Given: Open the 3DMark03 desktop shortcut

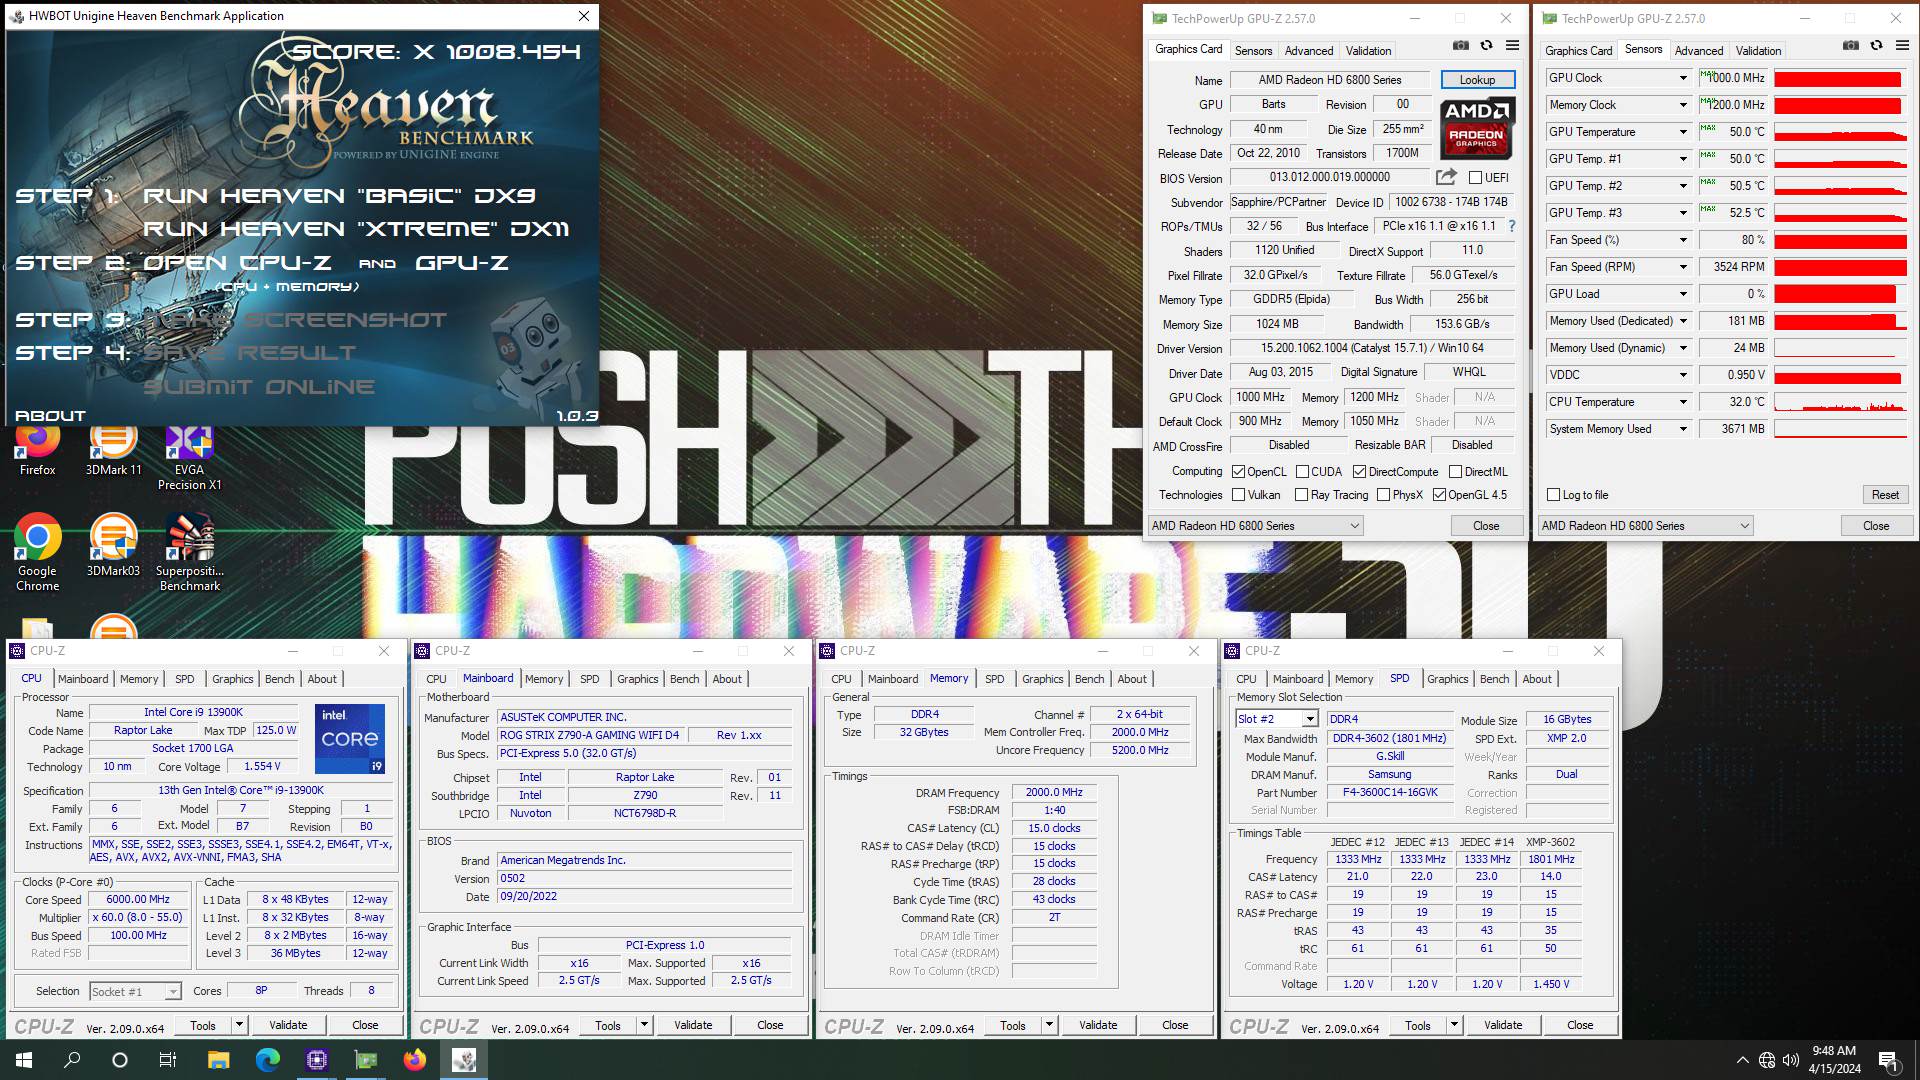Looking at the screenshot, I should coord(113,546).
